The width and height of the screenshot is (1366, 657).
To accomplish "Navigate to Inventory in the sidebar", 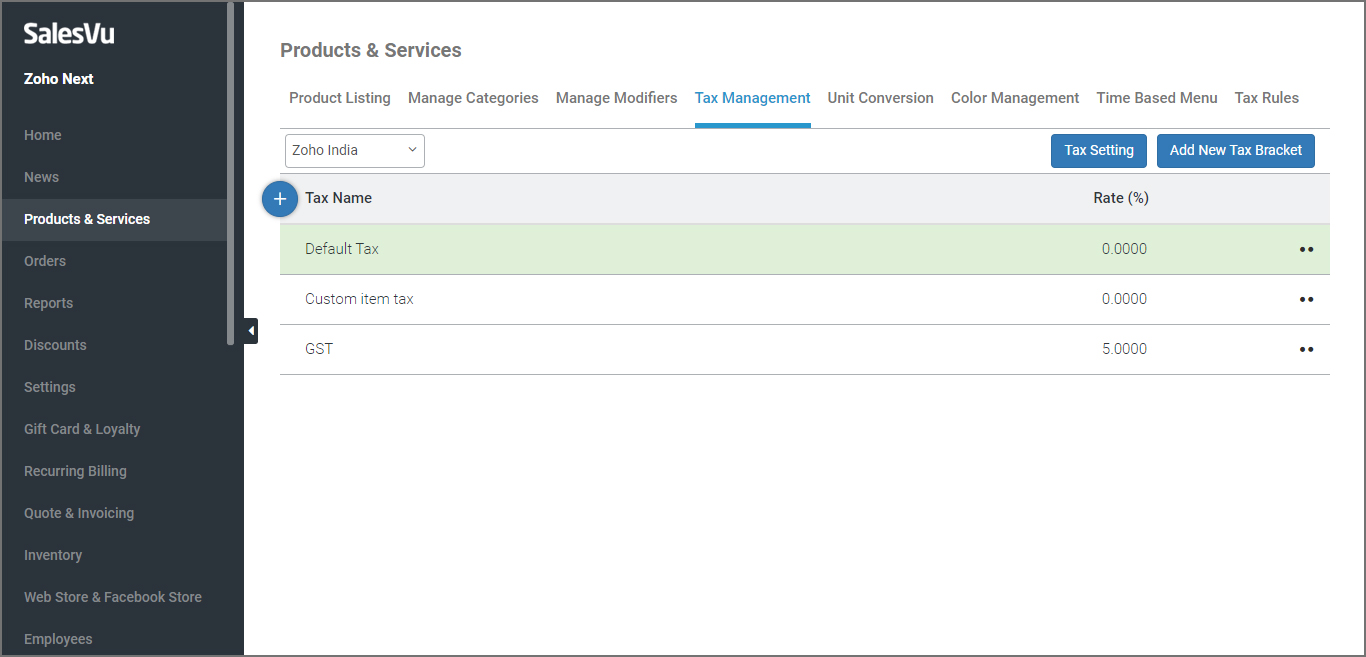I will tap(53, 555).
